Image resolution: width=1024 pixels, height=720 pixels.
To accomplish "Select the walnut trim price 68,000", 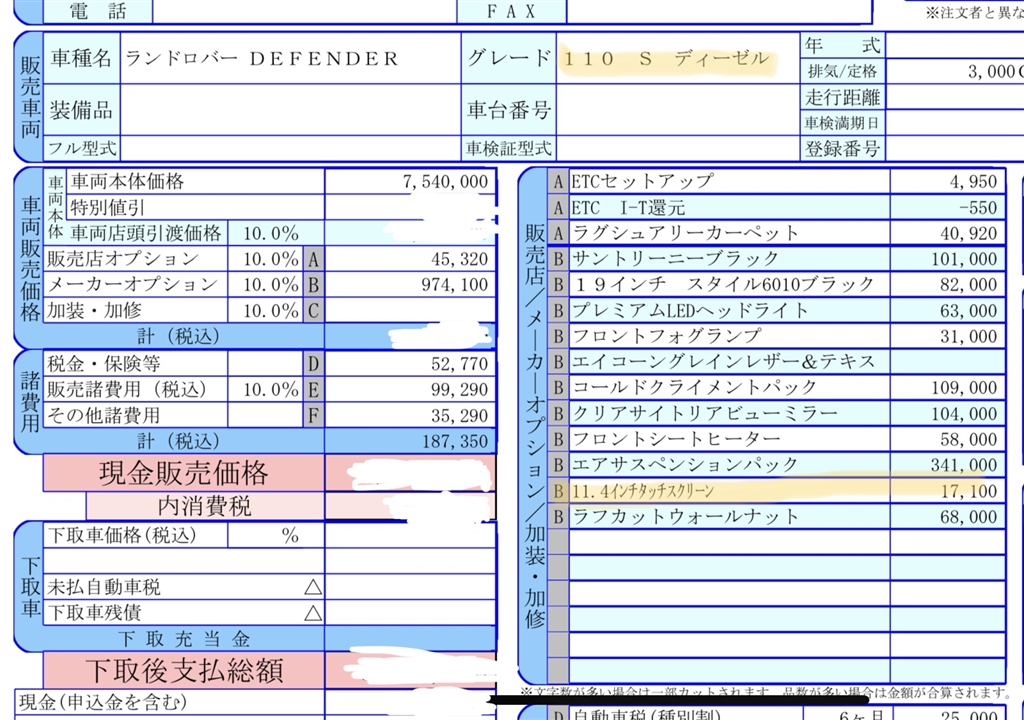I will coord(968,517).
